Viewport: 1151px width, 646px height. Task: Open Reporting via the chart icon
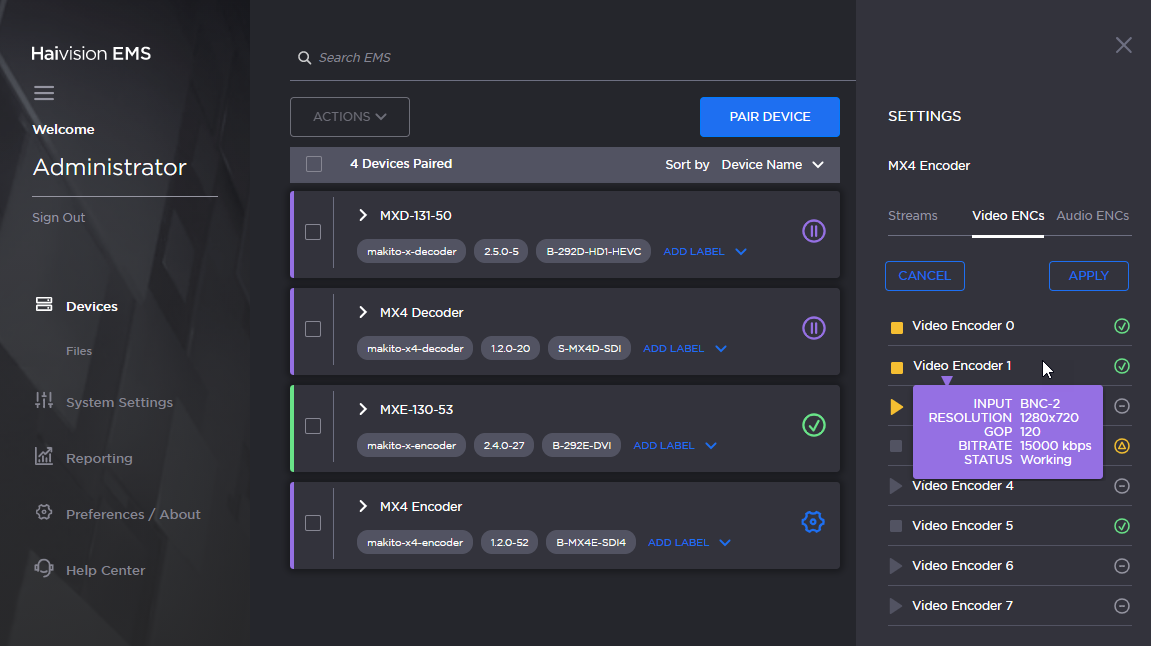coord(43,457)
